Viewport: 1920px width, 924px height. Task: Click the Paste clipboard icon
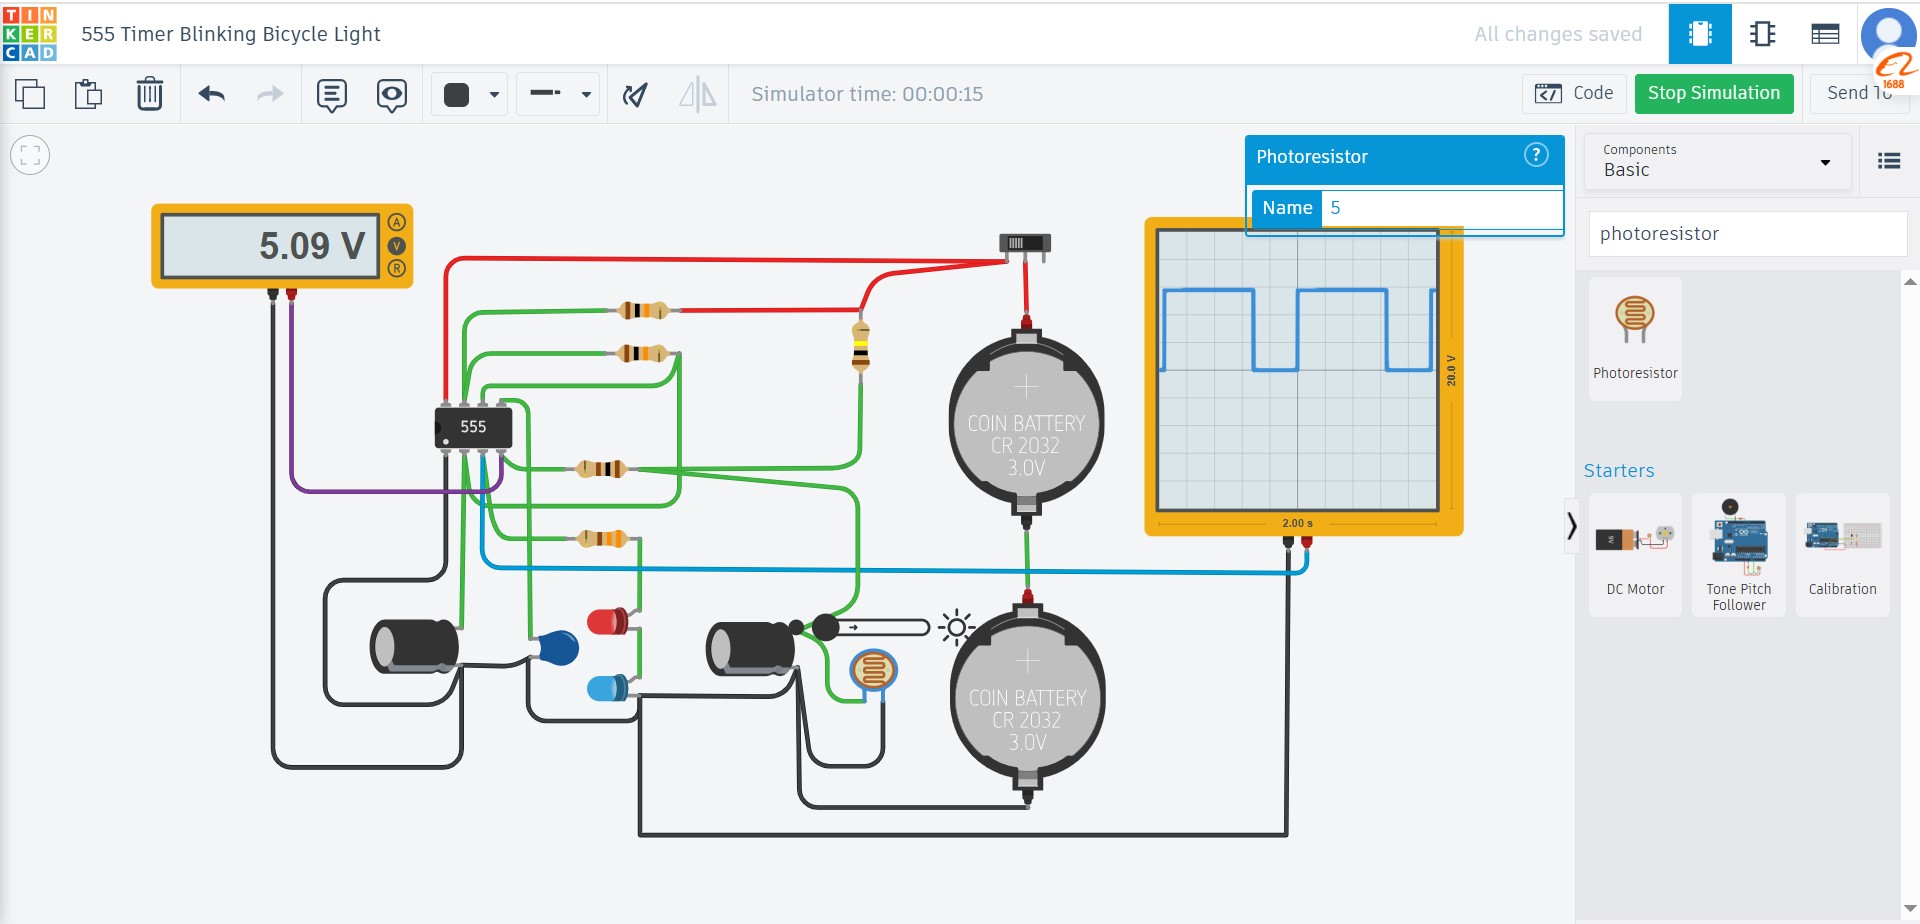(89, 94)
